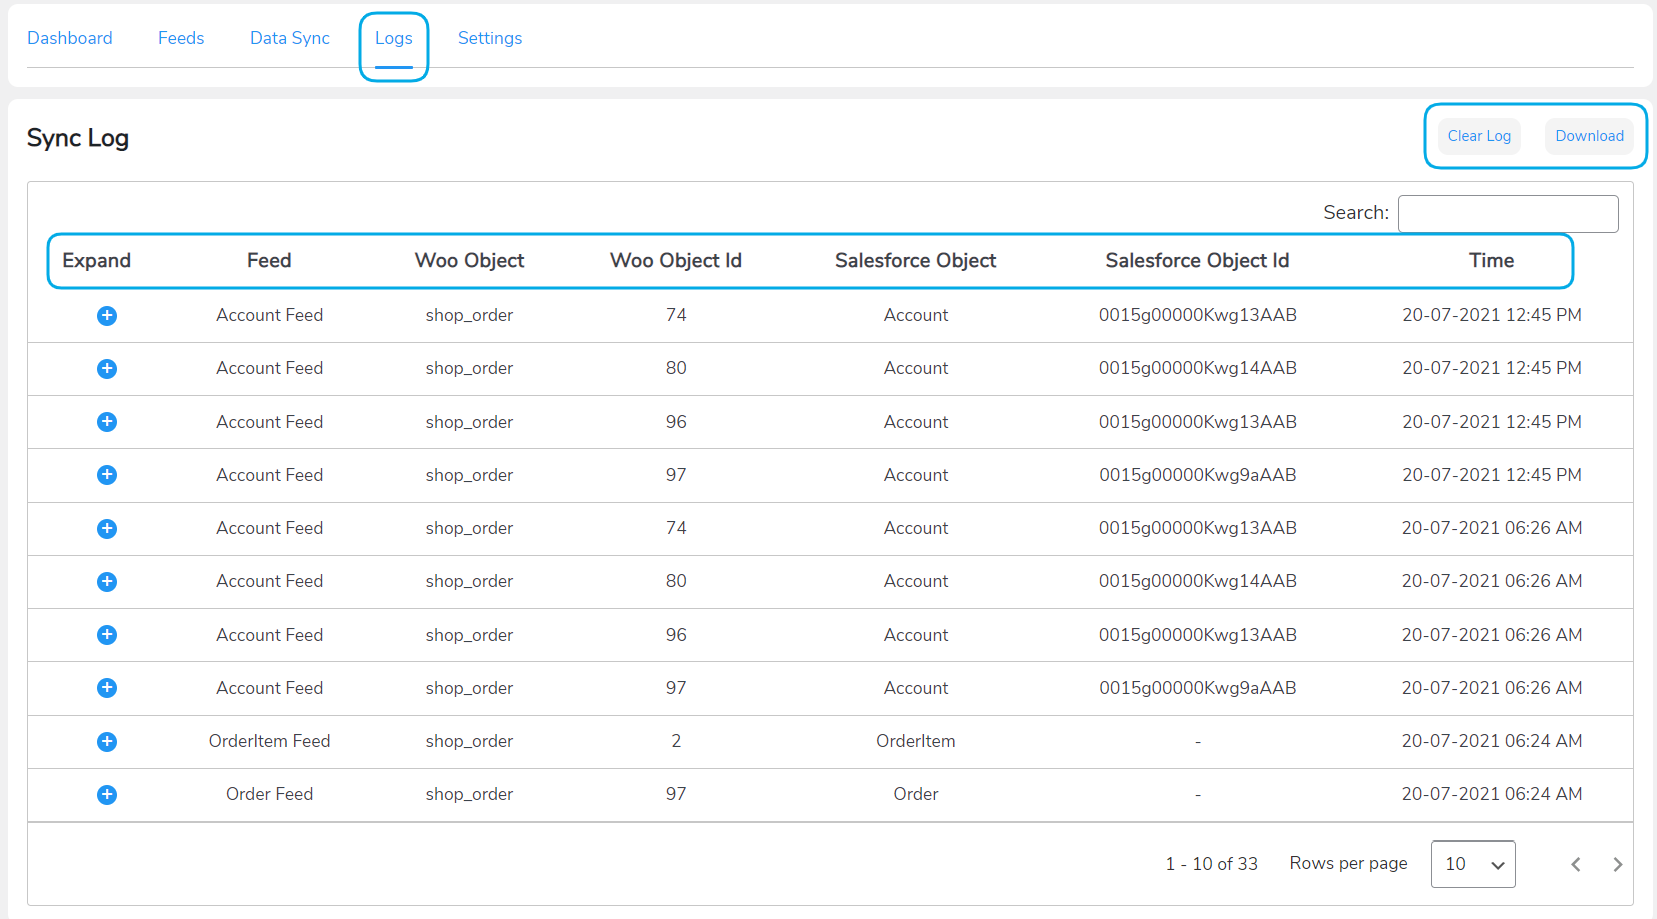Image resolution: width=1657 pixels, height=919 pixels.
Task: Click the Order Salesforce Object cell
Action: tap(916, 794)
